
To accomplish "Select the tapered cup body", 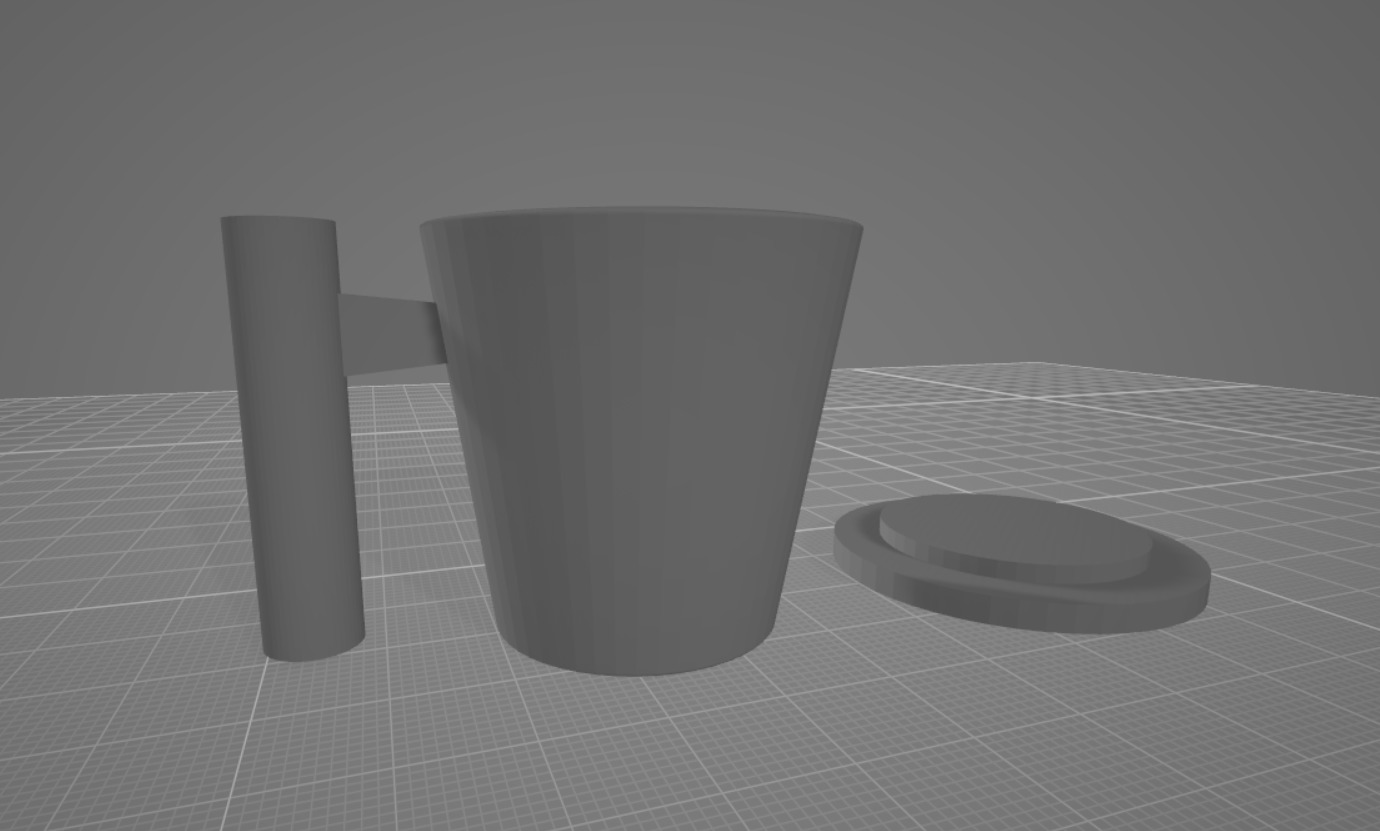I will tap(640, 440).
